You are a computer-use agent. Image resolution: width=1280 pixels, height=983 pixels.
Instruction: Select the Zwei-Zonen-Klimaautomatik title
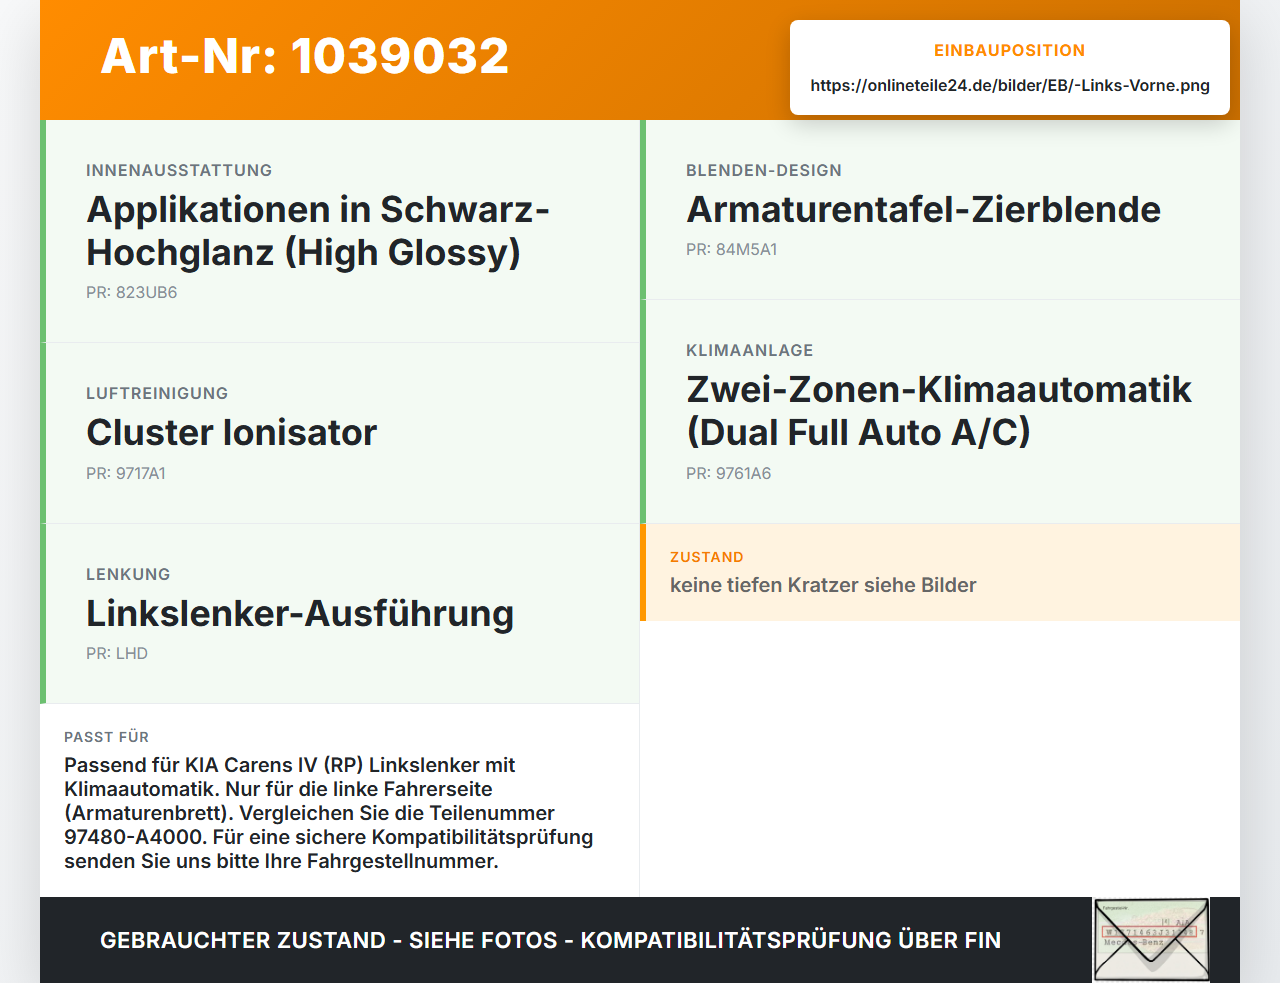tap(939, 411)
